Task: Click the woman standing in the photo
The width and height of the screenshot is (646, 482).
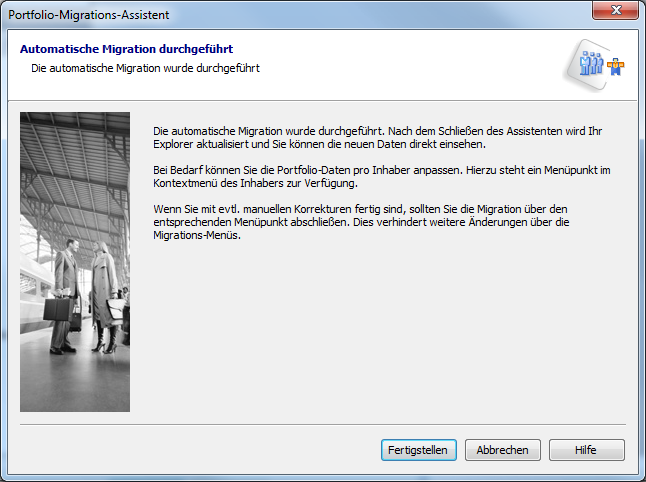Action: tap(104, 295)
